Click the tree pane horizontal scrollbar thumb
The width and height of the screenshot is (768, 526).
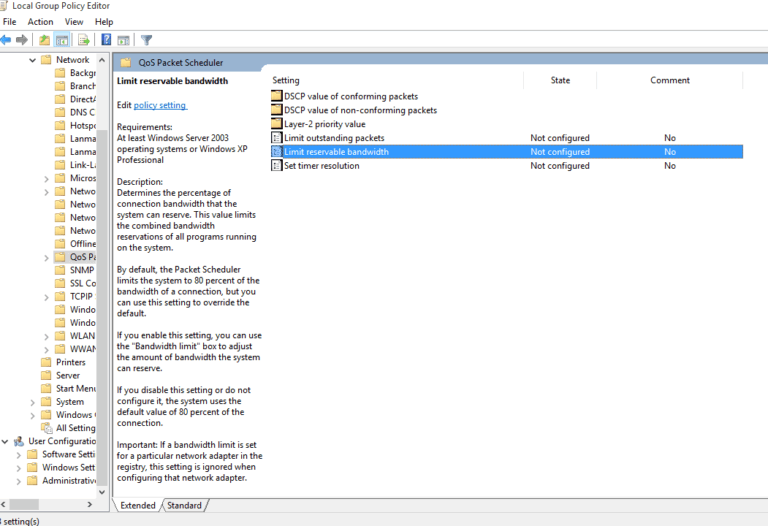[x=24, y=504]
